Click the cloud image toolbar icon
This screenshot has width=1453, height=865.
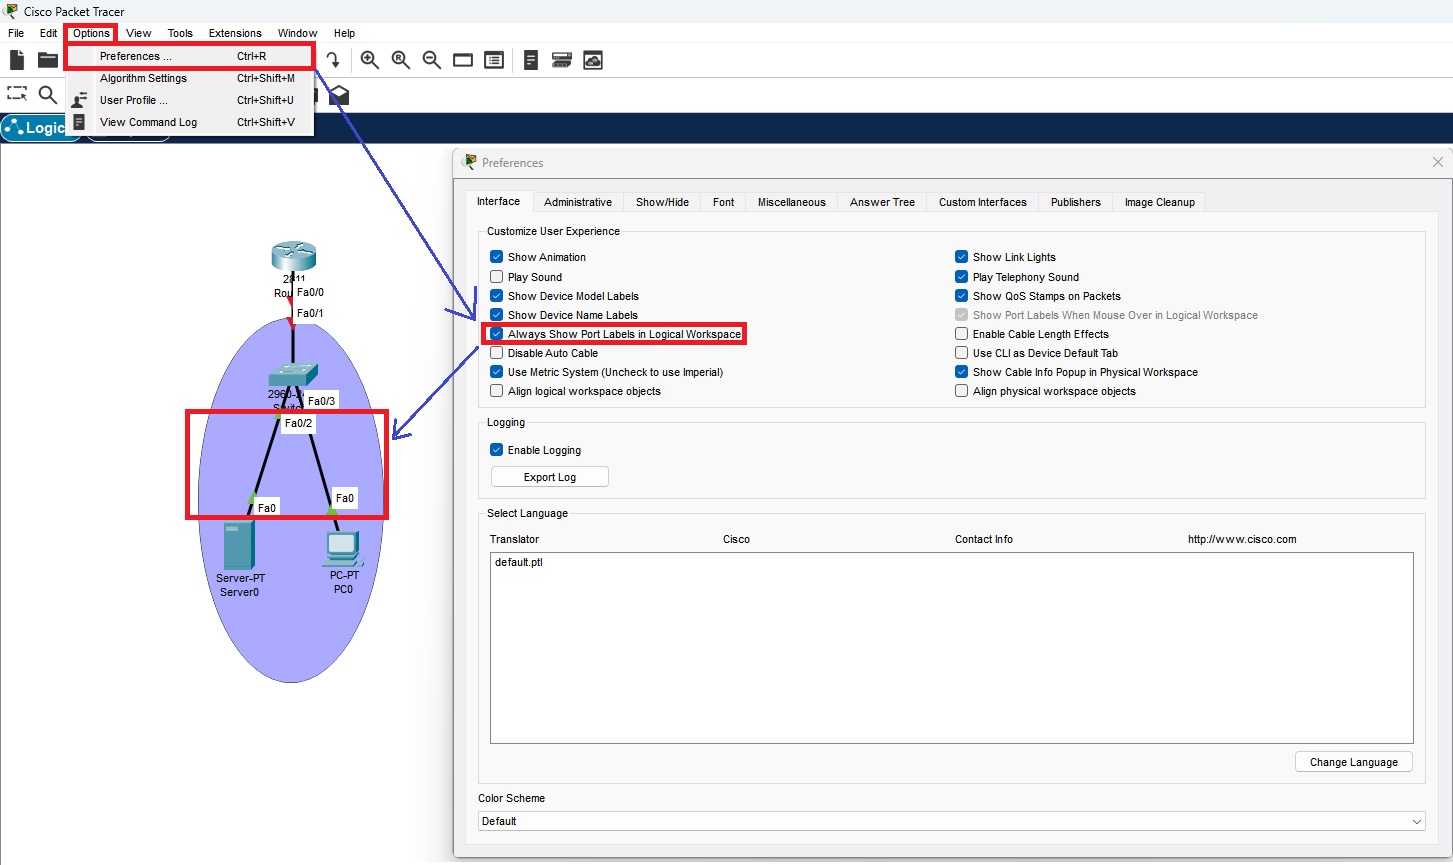coord(593,60)
